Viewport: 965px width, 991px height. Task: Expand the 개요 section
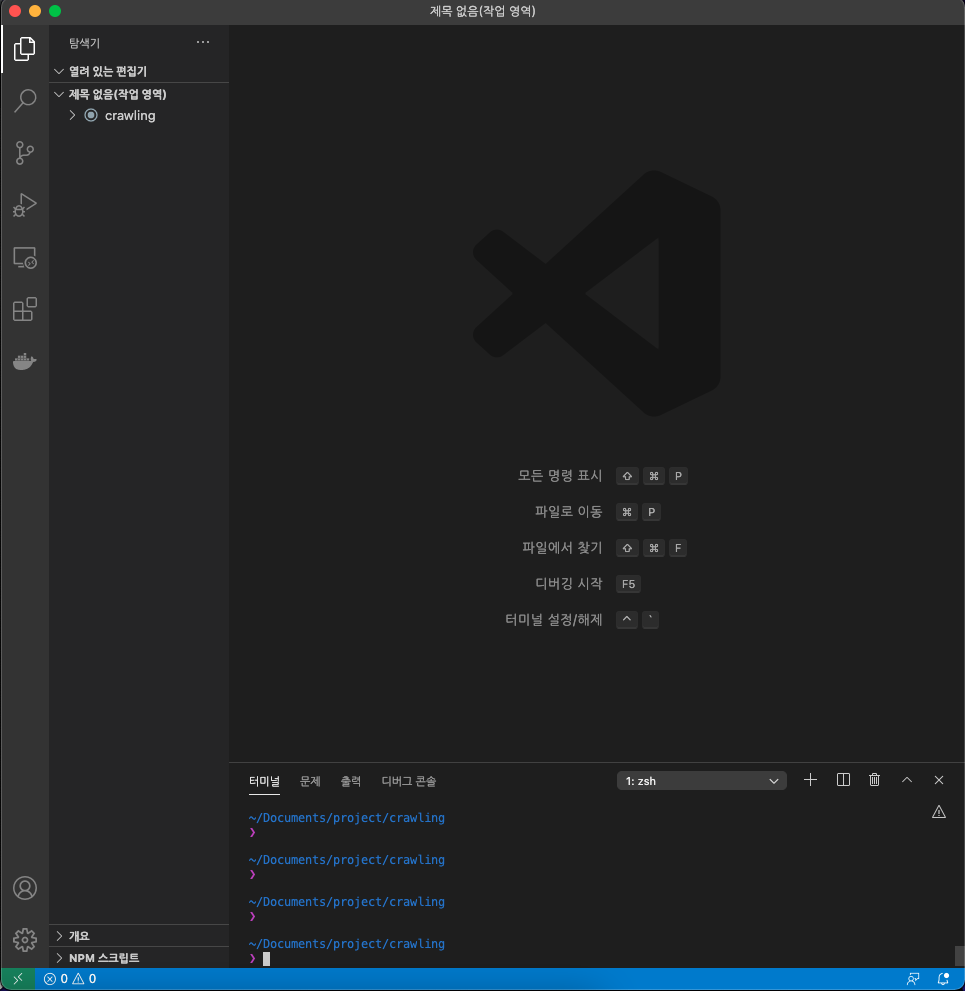point(139,936)
